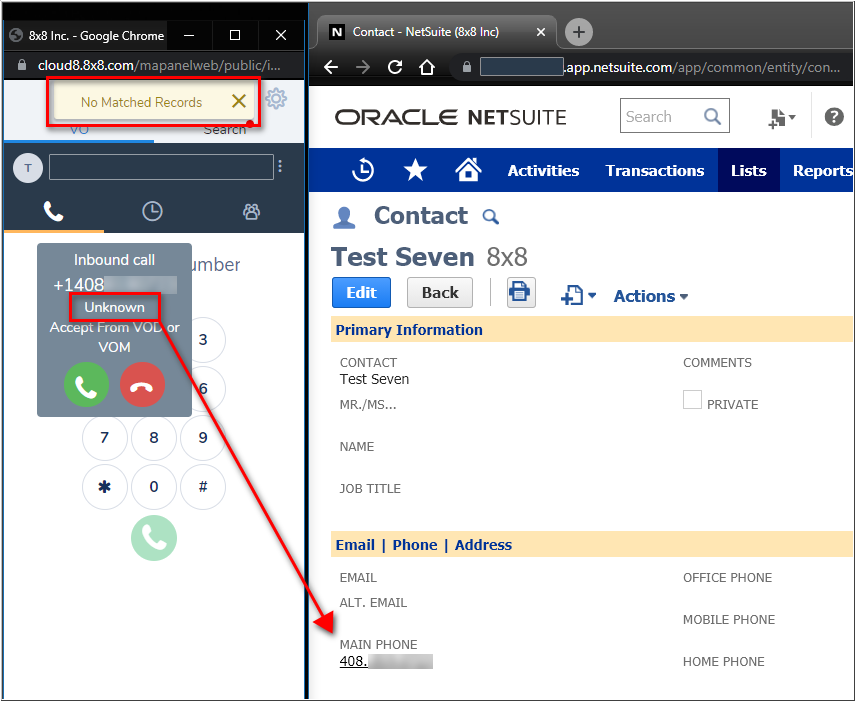
Task: Open the 8x8 call history clock tab
Action: coord(152,211)
